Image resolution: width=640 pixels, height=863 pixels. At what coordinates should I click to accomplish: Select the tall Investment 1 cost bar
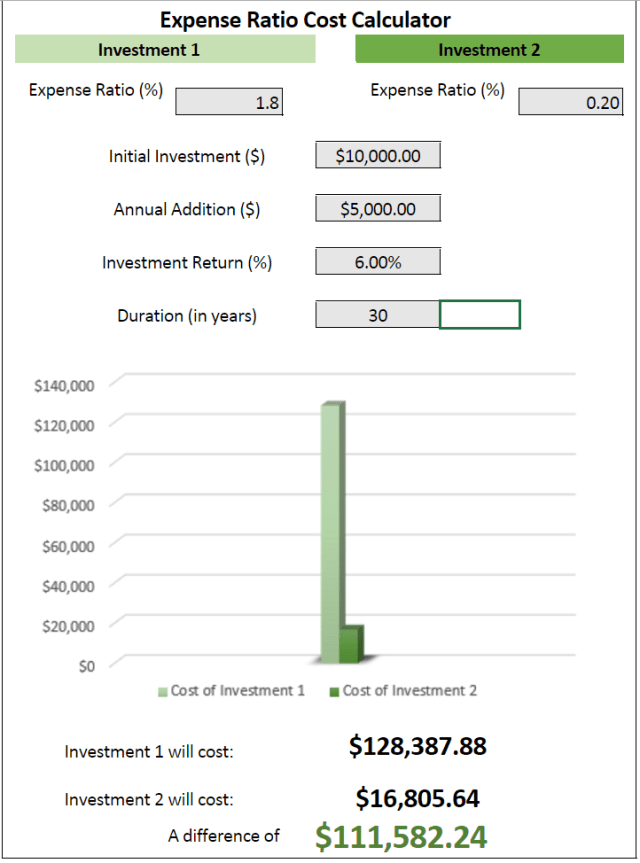click(x=332, y=530)
